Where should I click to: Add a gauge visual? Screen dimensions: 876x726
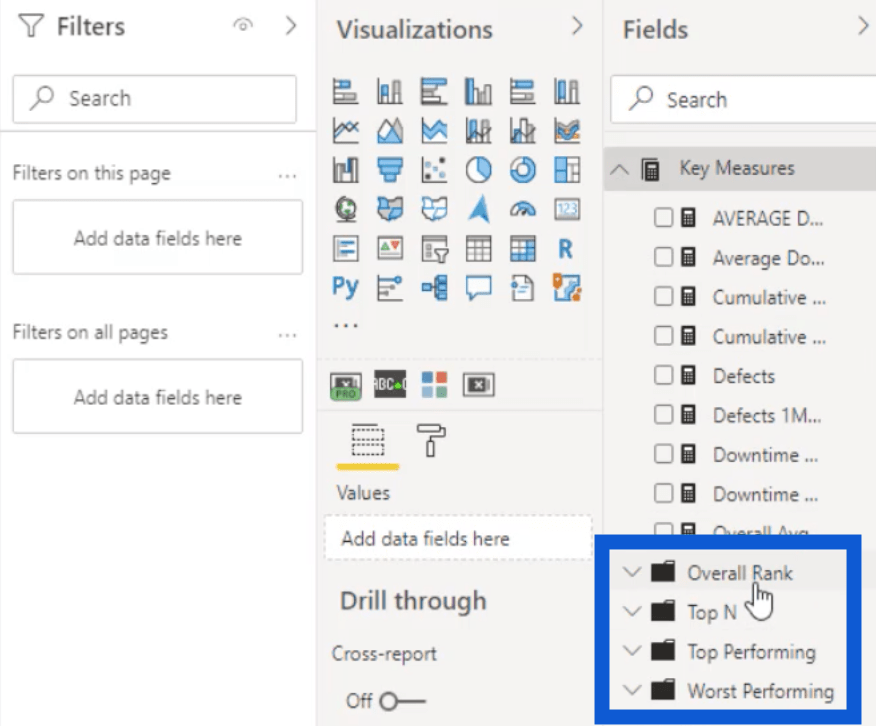pyautogui.click(x=522, y=209)
